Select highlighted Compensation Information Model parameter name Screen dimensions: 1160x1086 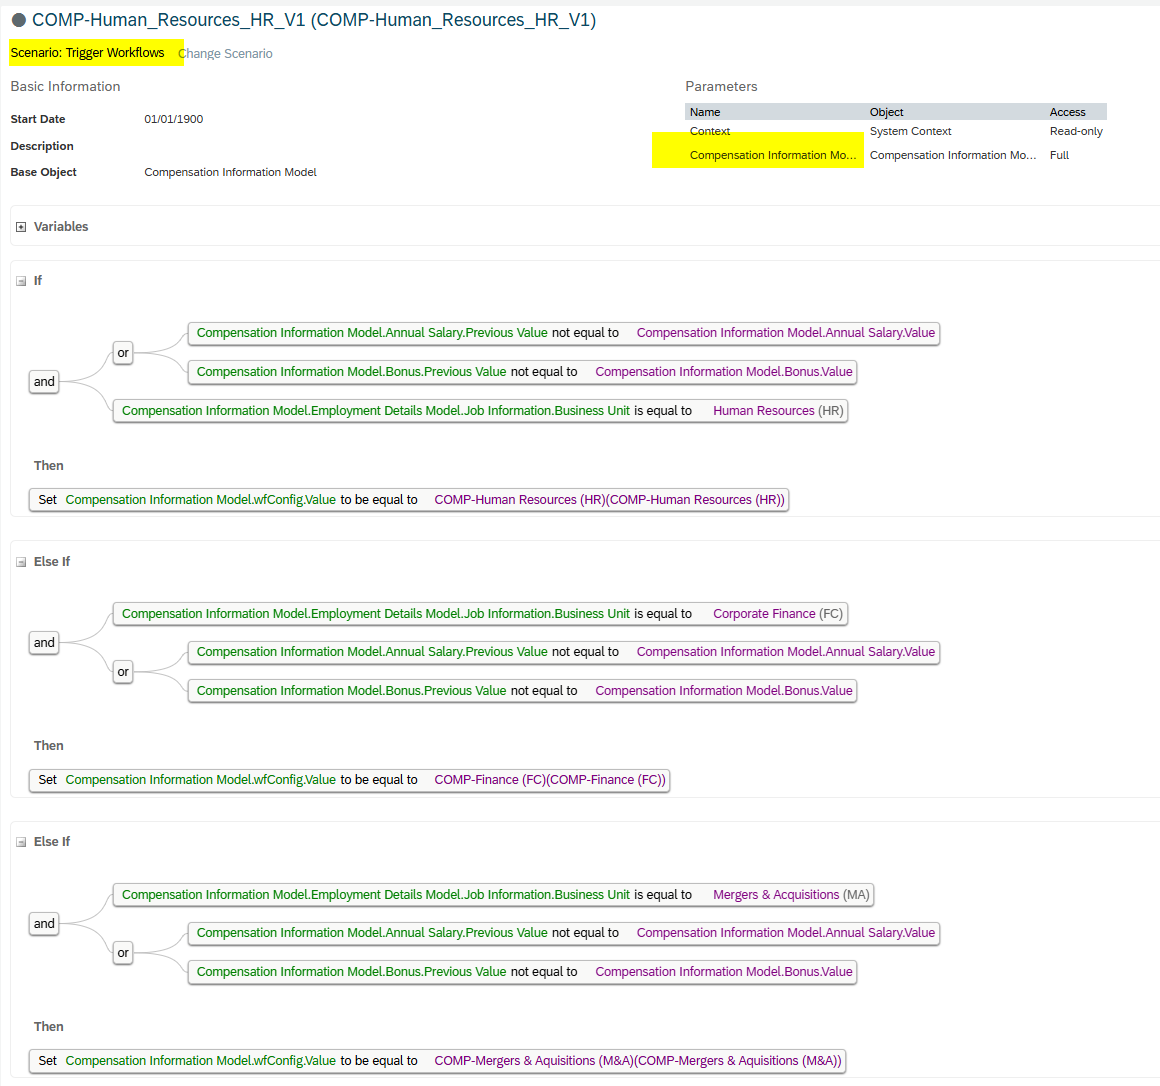pyautogui.click(x=772, y=155)
